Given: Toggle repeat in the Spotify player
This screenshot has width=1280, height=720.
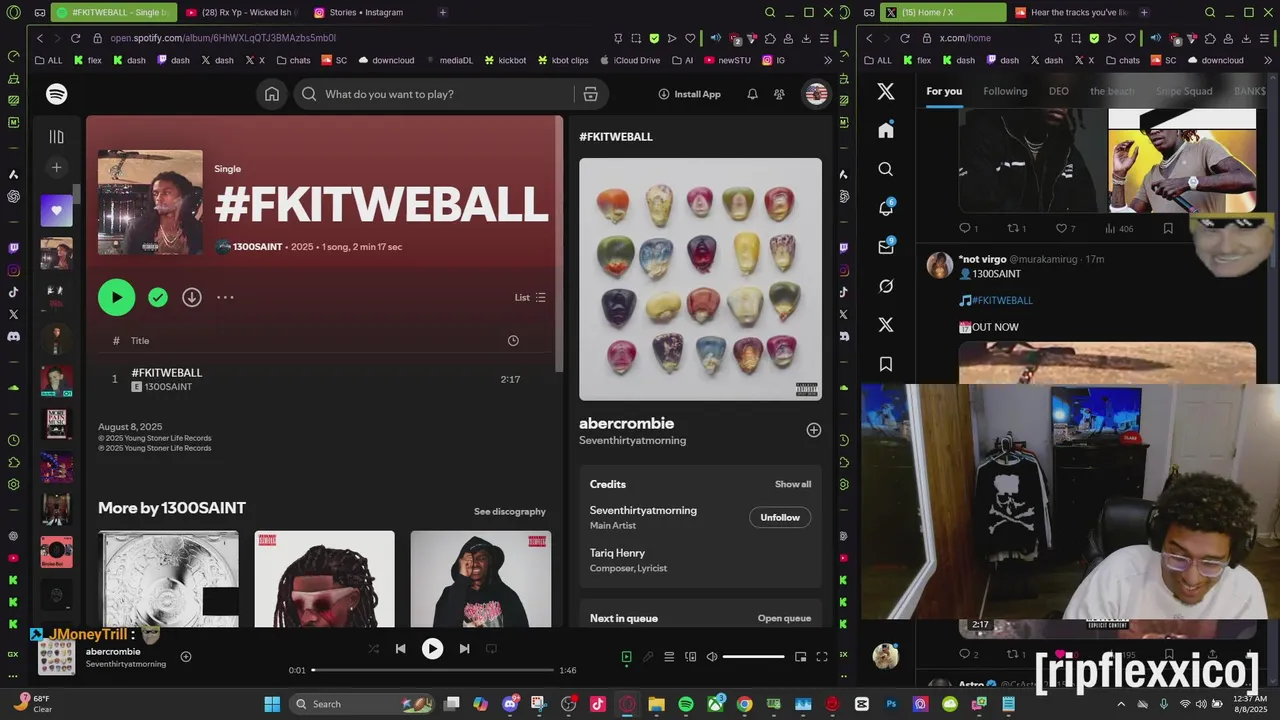Looking at the screenshot, I should point(491,648).
